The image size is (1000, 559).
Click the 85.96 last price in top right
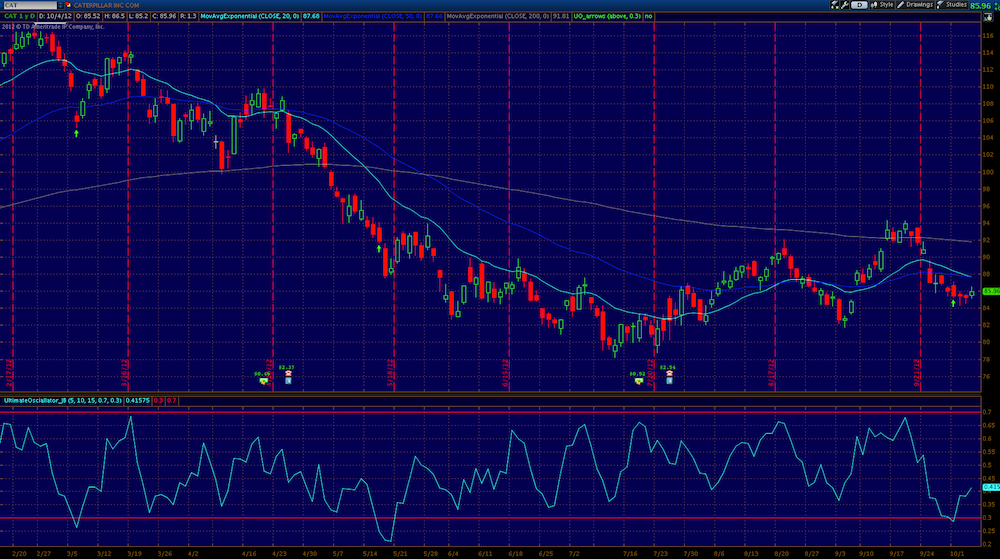point(981,5)
